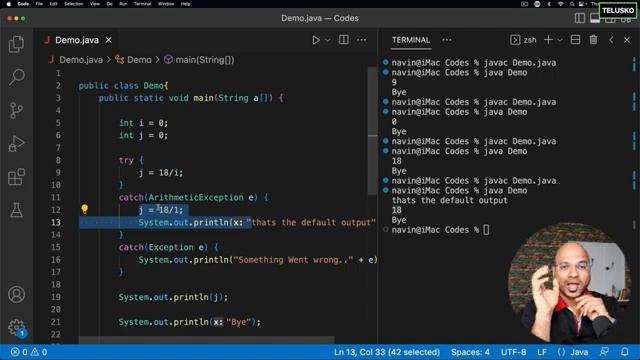Open the Help menu

point(186,4)
